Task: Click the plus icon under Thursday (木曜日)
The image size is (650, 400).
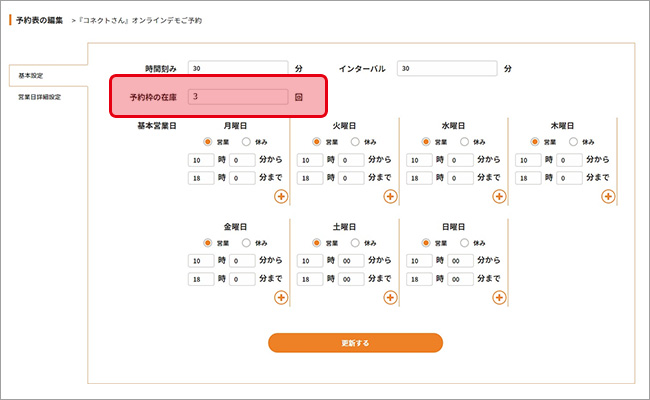Action: tap(608, 196)
